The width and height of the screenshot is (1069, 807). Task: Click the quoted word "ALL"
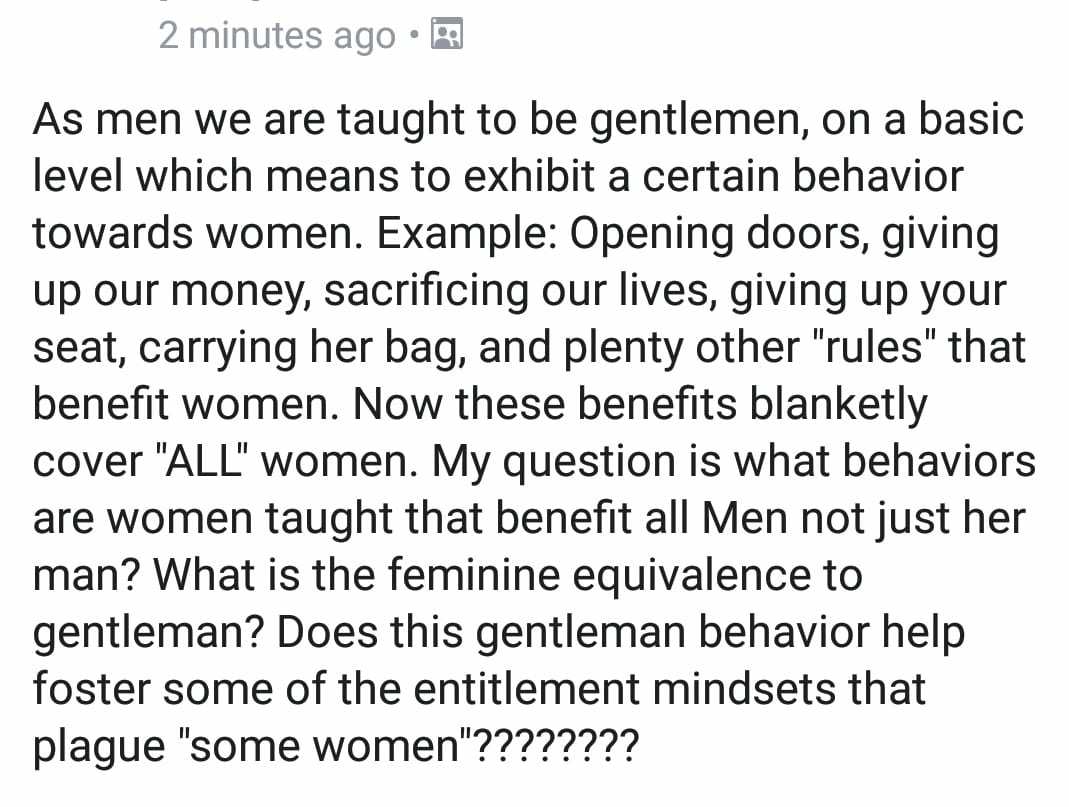pos(202,462)
